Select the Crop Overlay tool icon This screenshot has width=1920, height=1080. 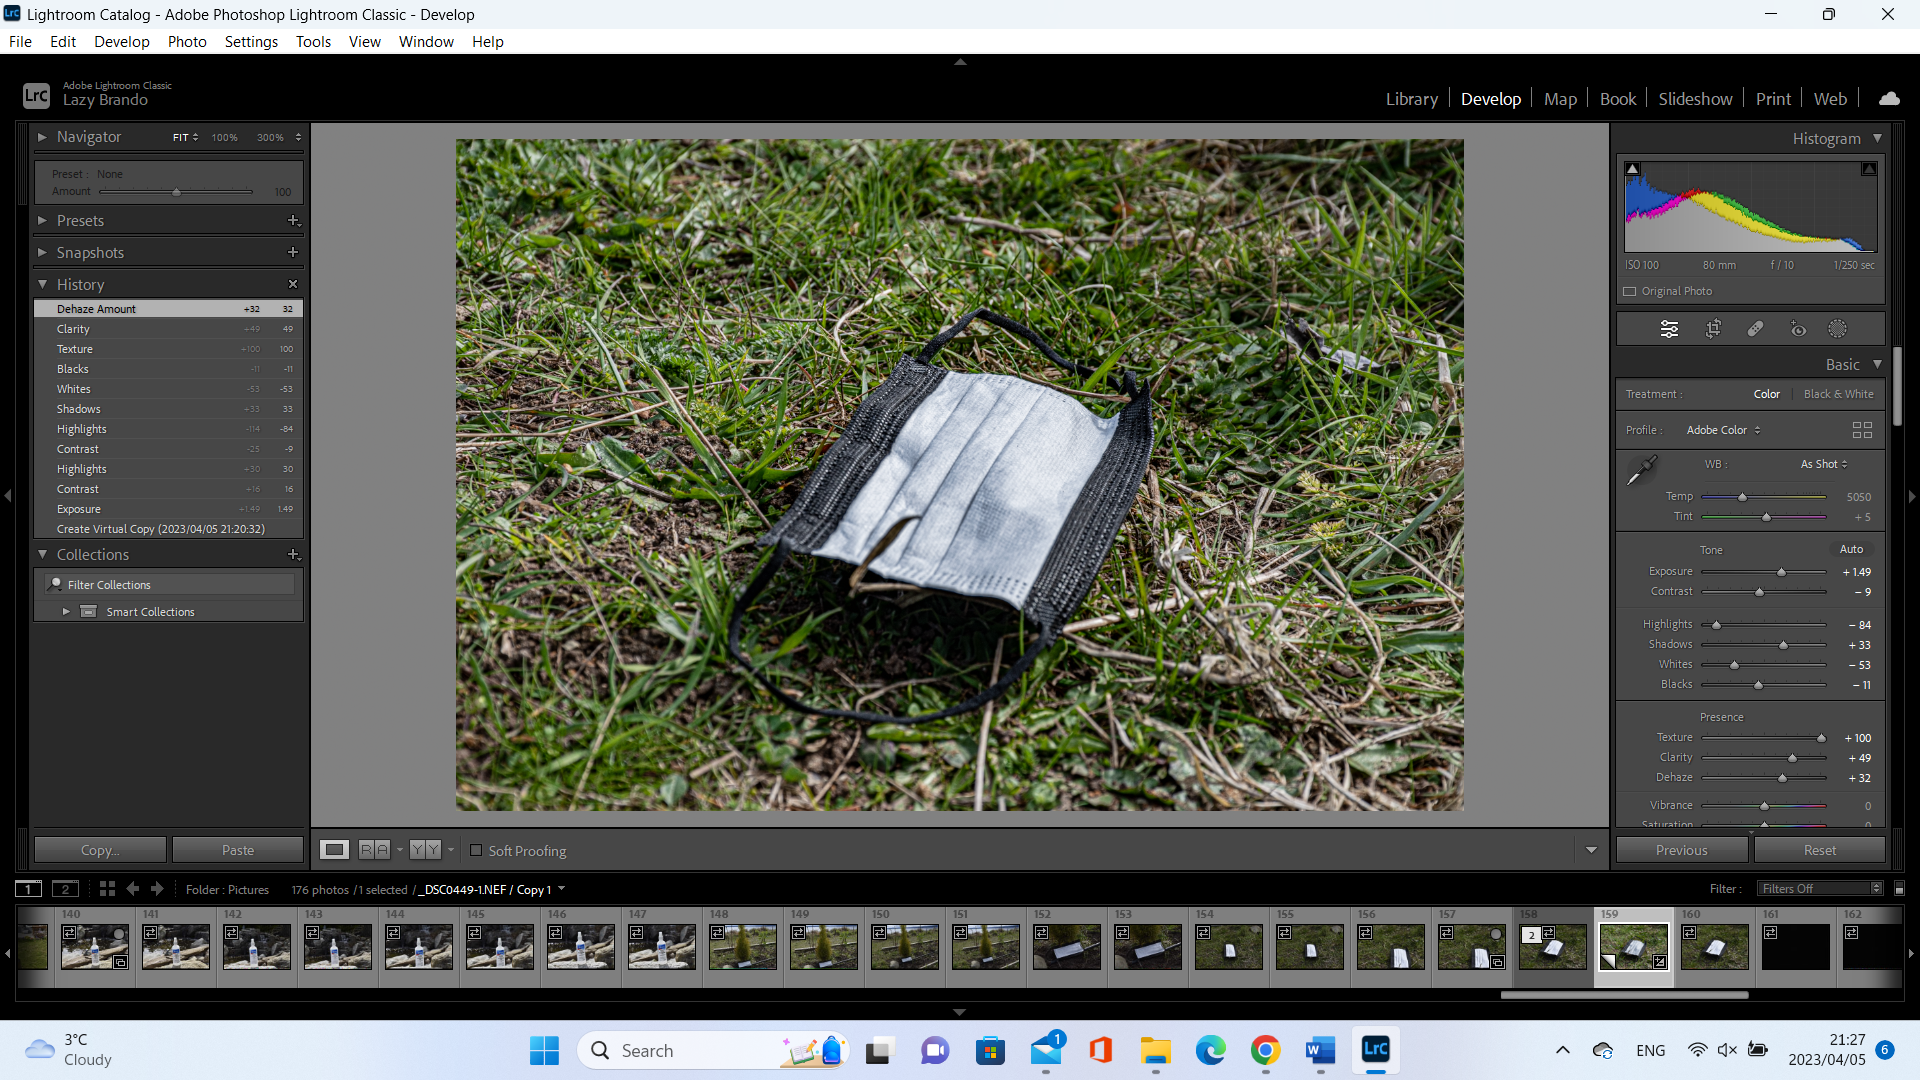pos(1713,329)
